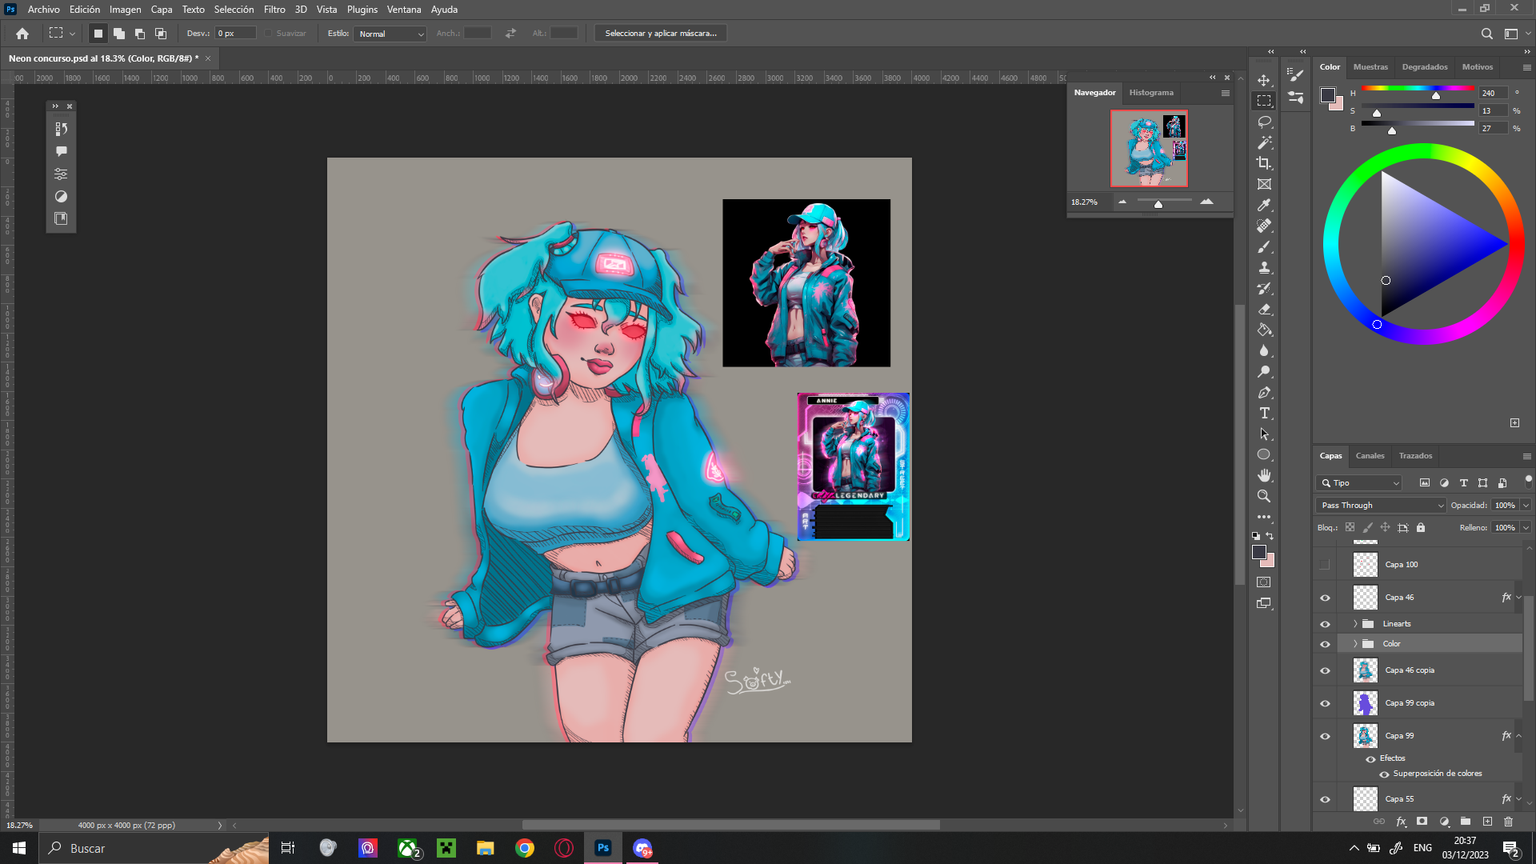Click the Home icon in options bar

coord(22,33)
